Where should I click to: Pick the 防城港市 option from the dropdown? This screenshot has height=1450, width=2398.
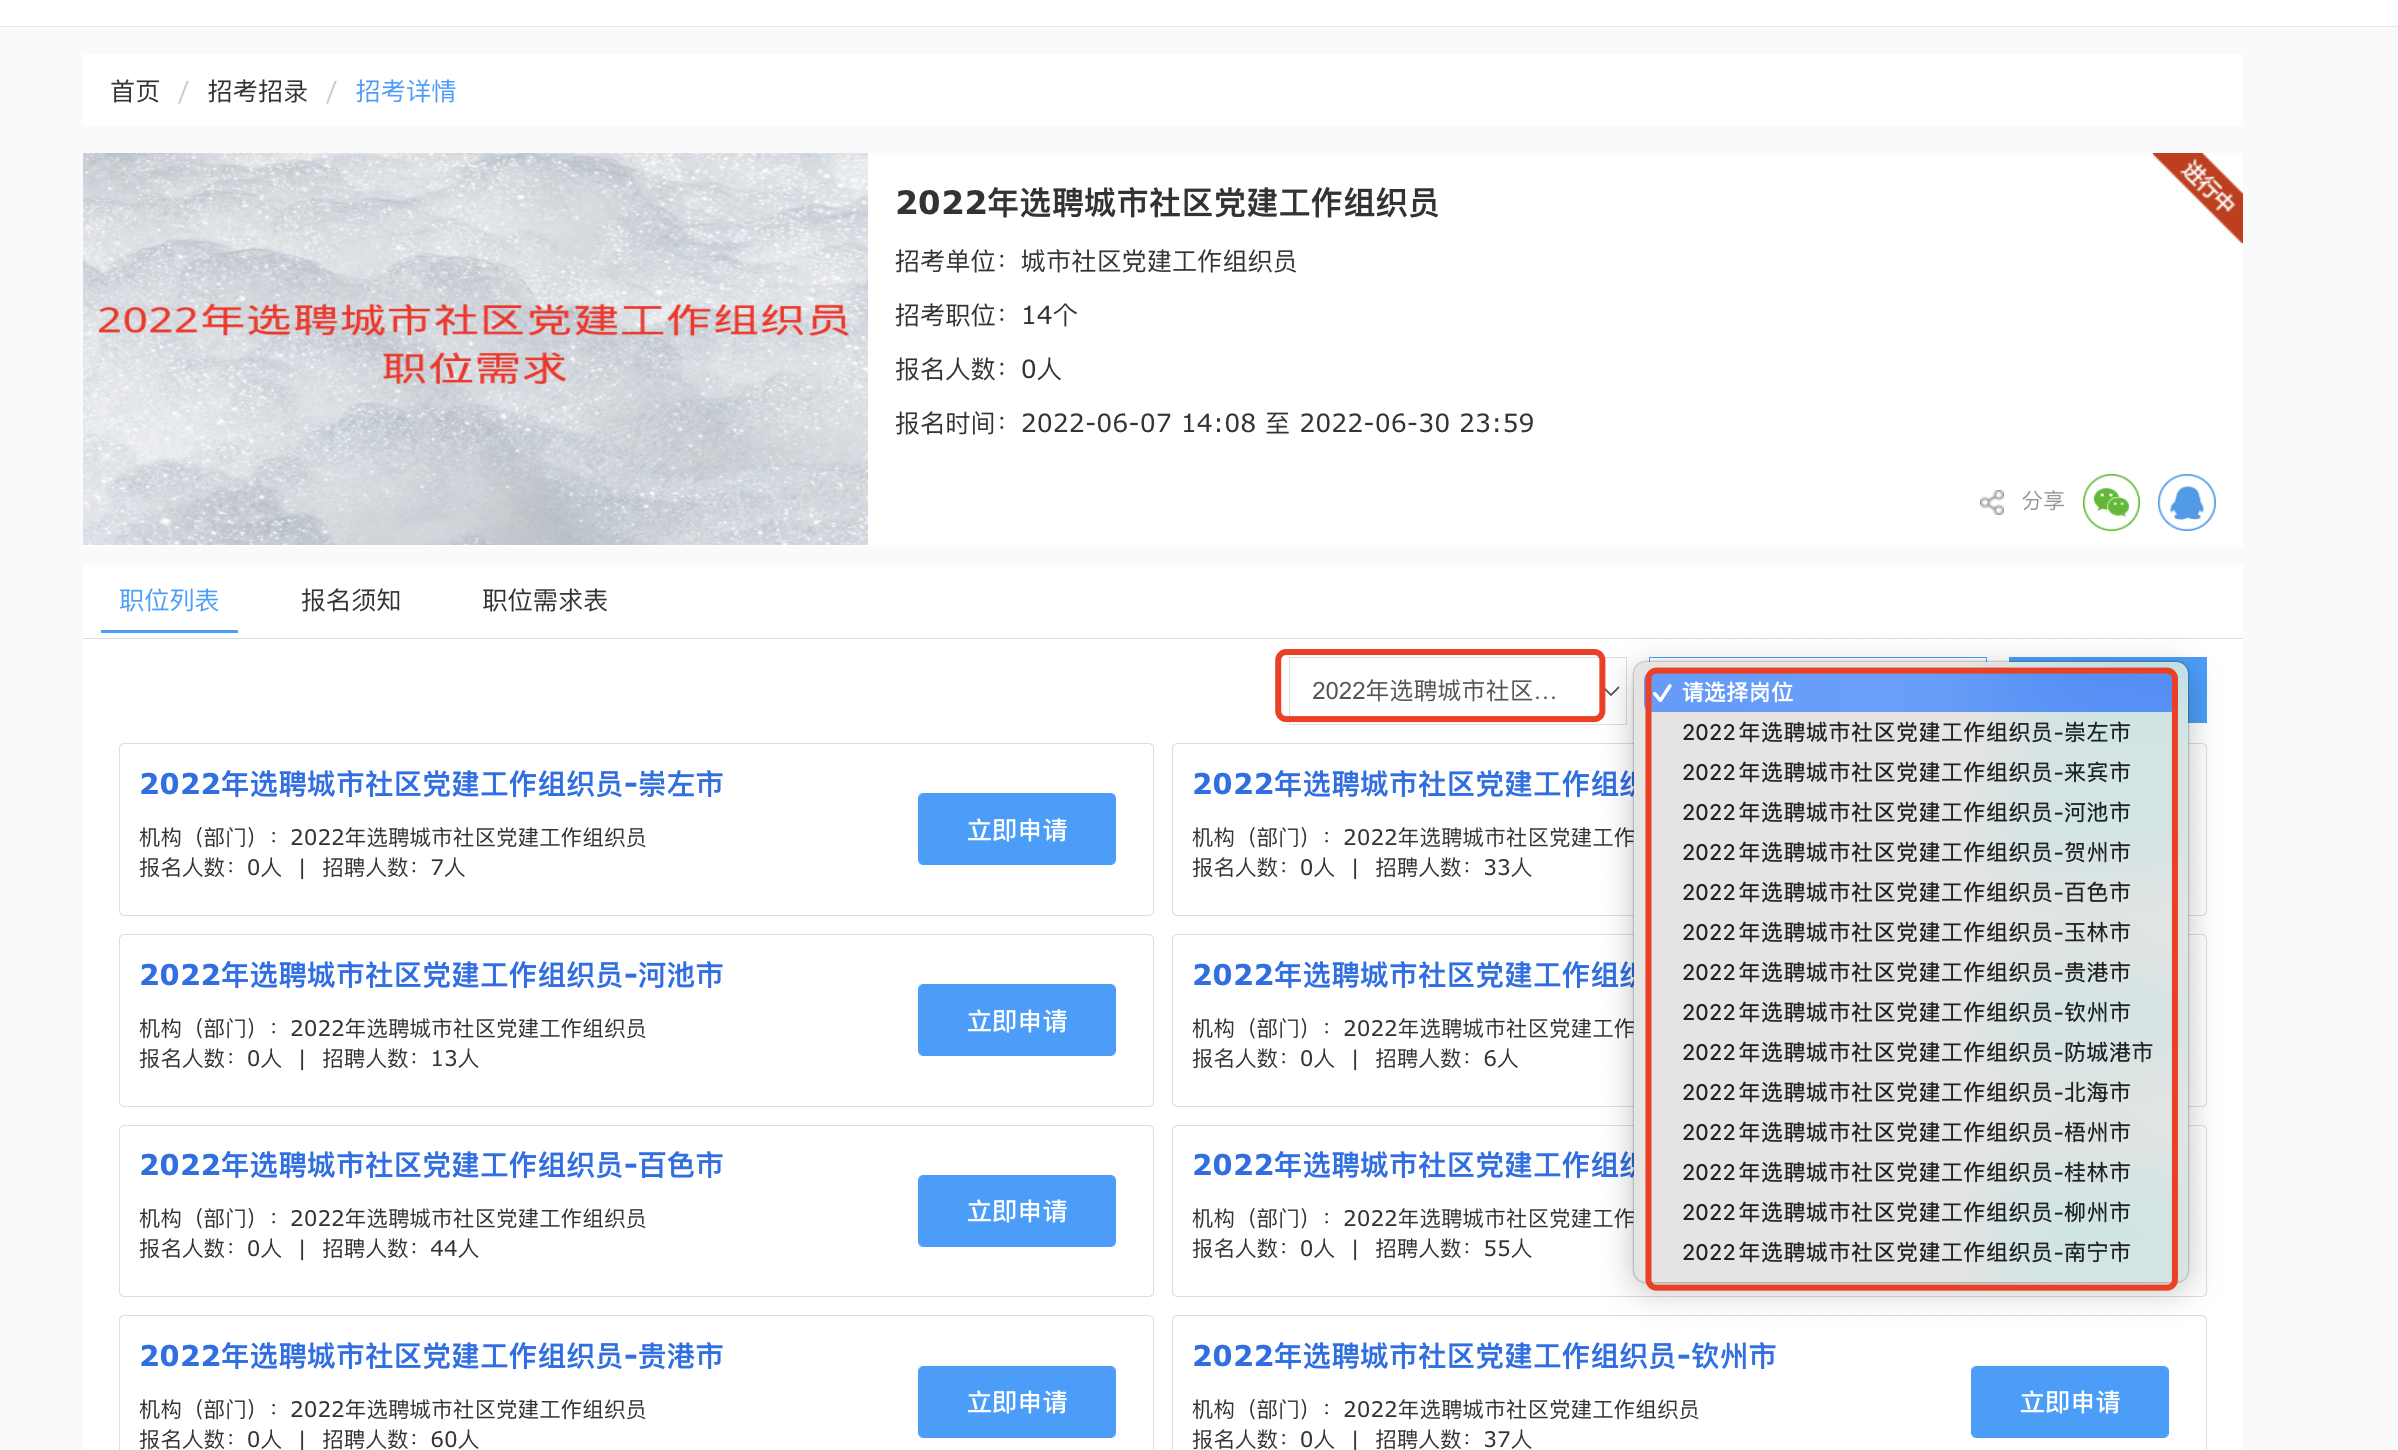1916,1052
